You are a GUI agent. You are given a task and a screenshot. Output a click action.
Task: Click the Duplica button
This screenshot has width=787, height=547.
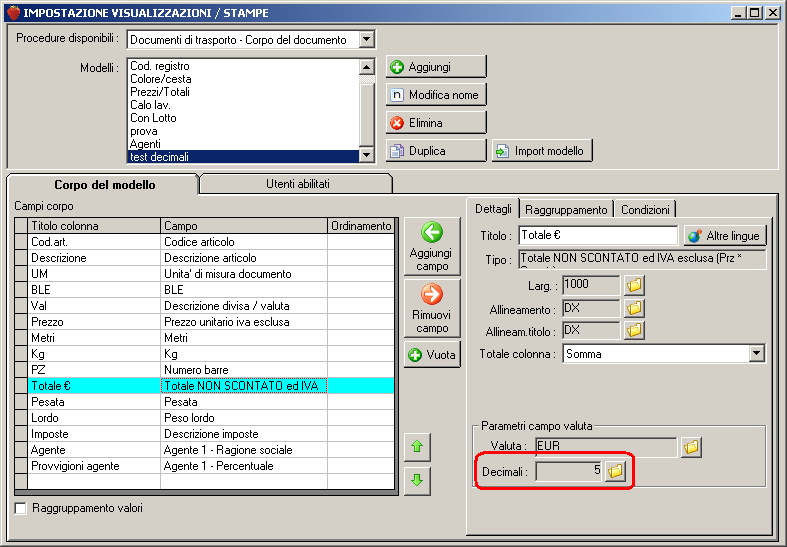tap(436, 151)
